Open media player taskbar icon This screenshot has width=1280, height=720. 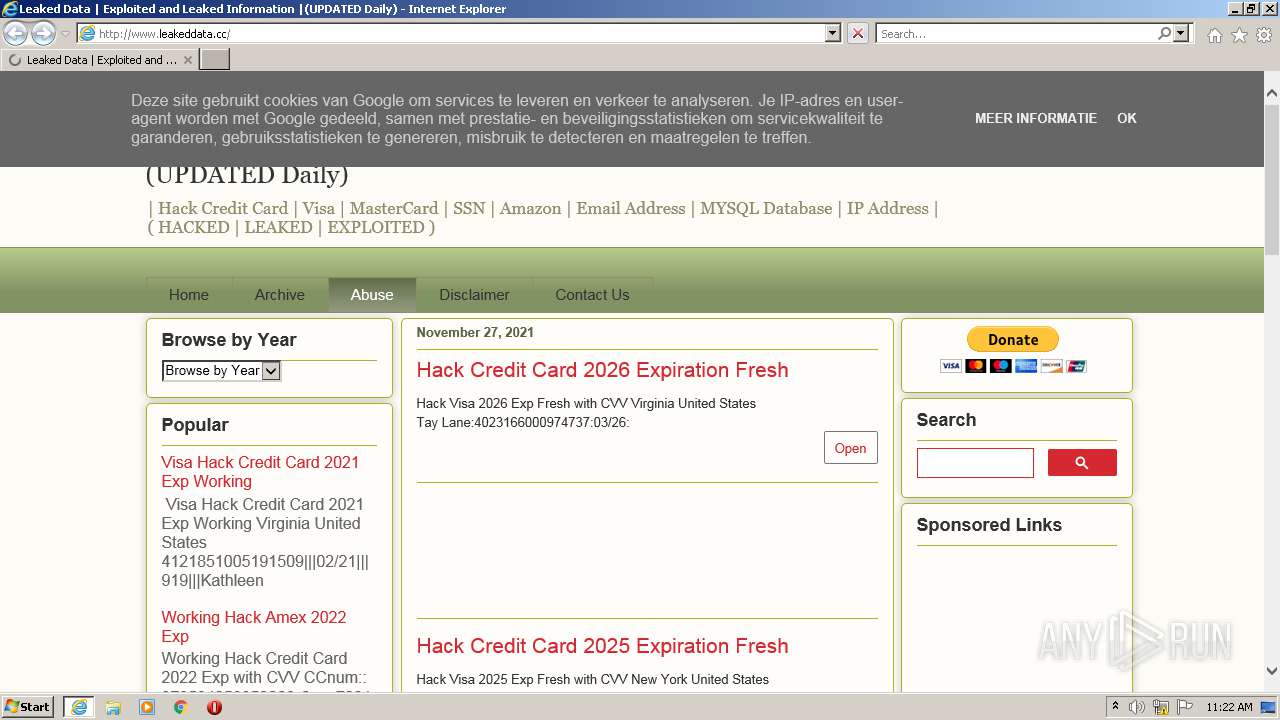coord(147,707)
